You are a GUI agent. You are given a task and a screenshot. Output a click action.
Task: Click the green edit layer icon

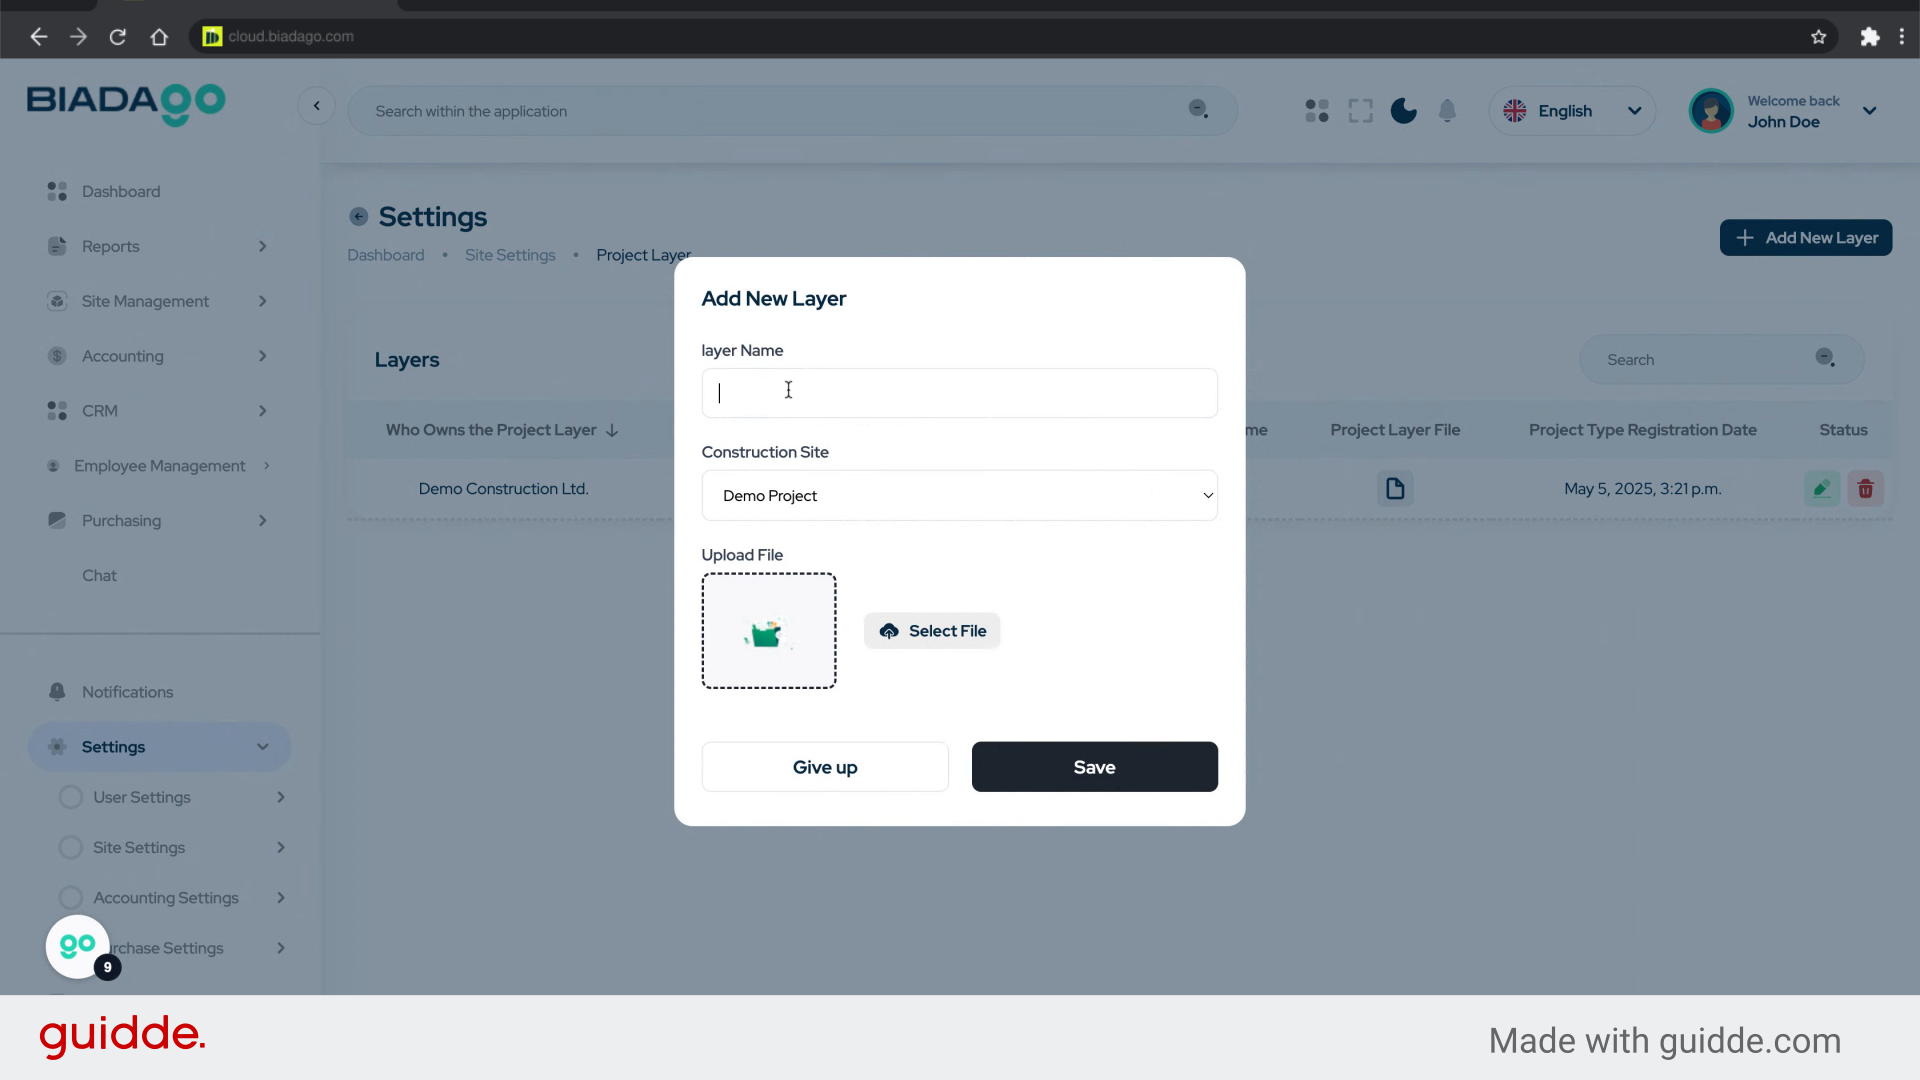coord(1822,489)
